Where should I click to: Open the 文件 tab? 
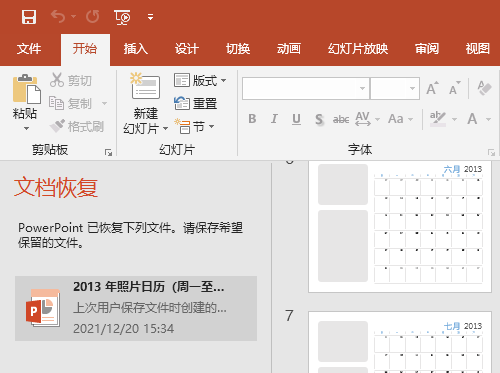[29, 49]
